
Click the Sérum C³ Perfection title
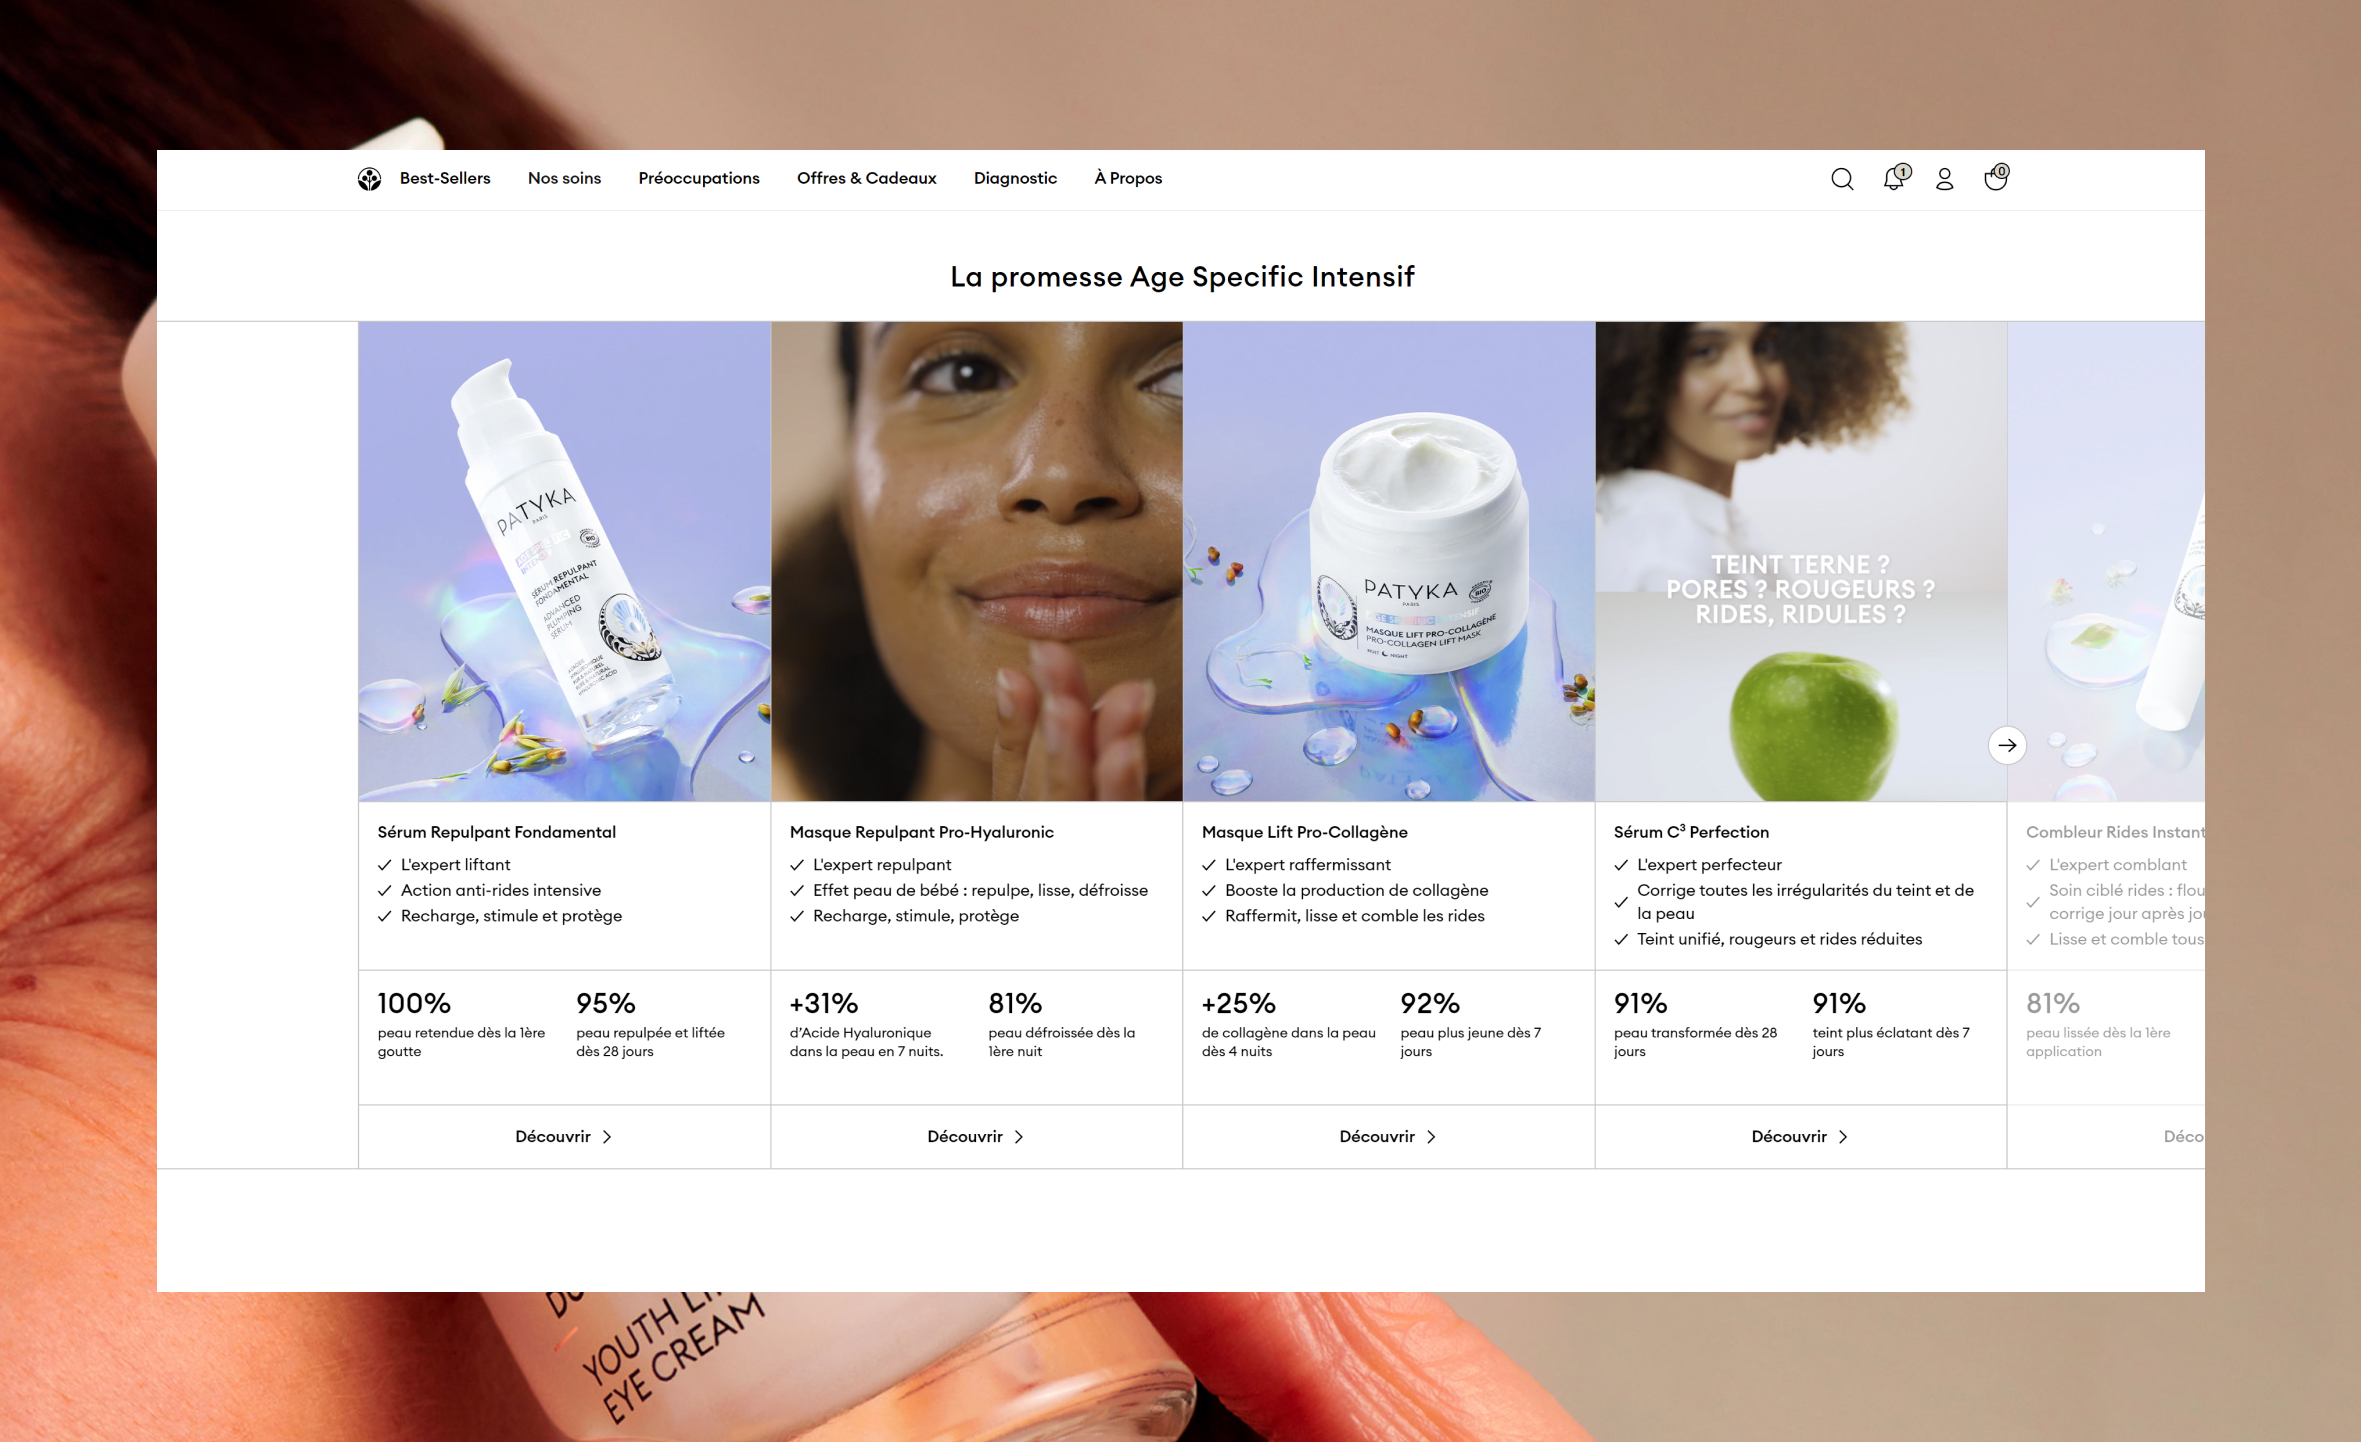[1691, 832]
